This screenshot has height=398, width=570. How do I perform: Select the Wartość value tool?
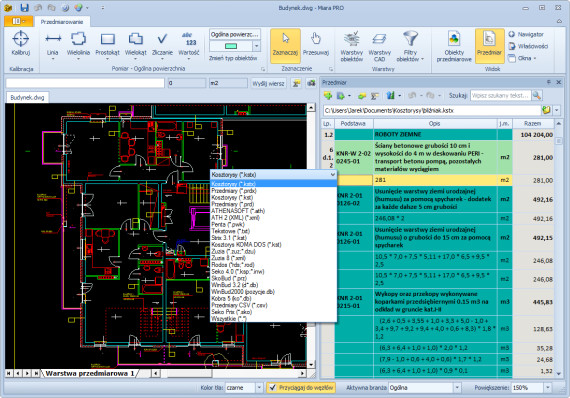[189, 44]
